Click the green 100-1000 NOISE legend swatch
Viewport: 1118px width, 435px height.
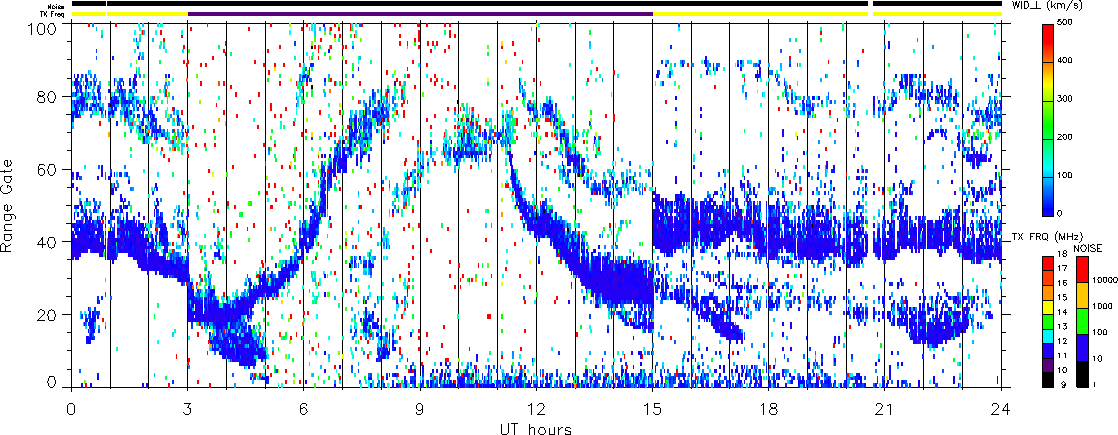1082,321
